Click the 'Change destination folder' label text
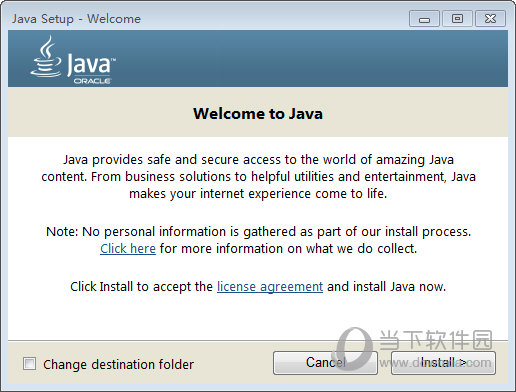516x392 pixels. pos(118,364)
